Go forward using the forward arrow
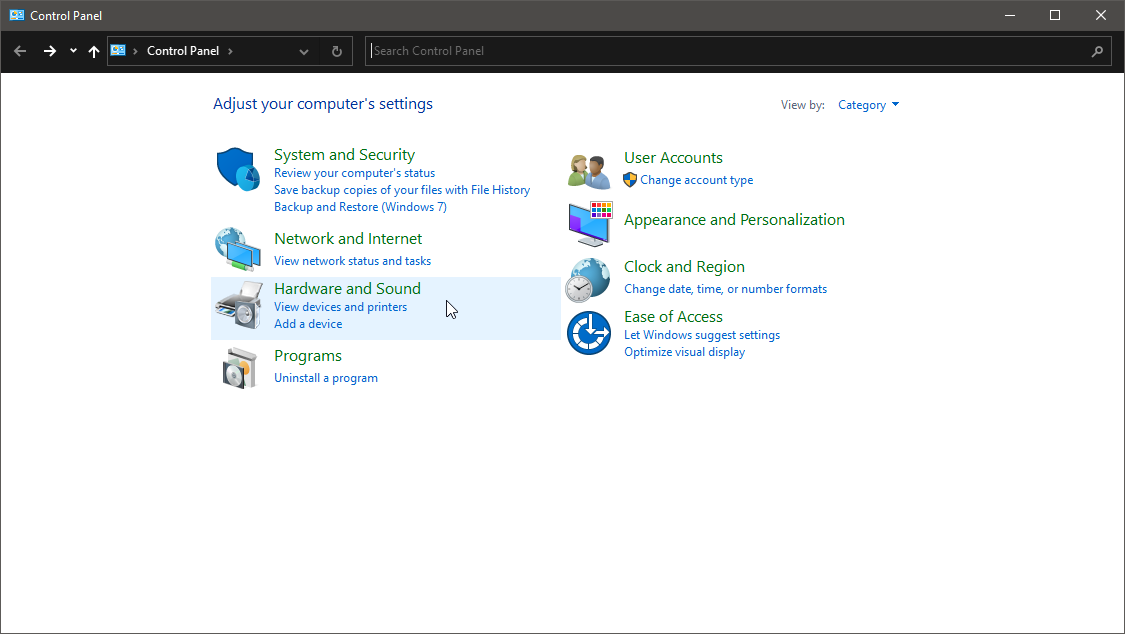 [x=50, y=51]
